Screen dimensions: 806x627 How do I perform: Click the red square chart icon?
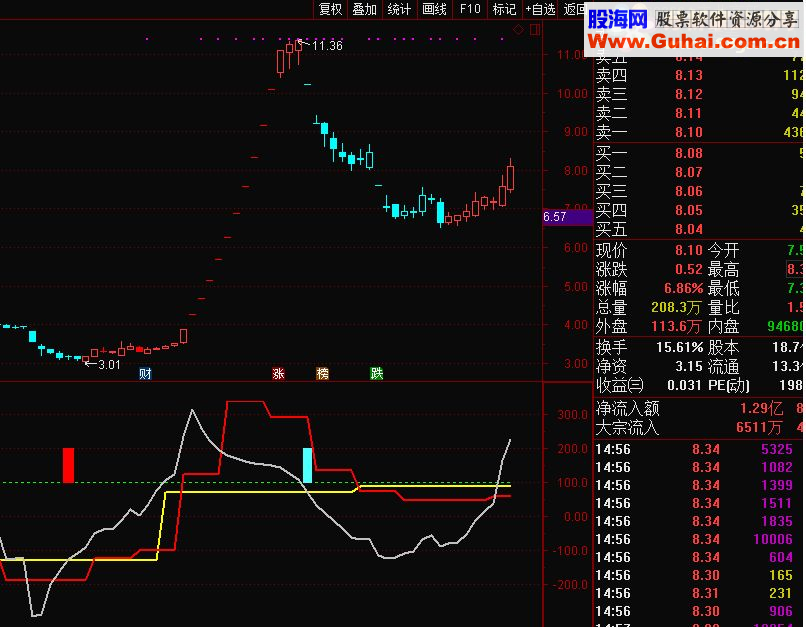[535, 30]
